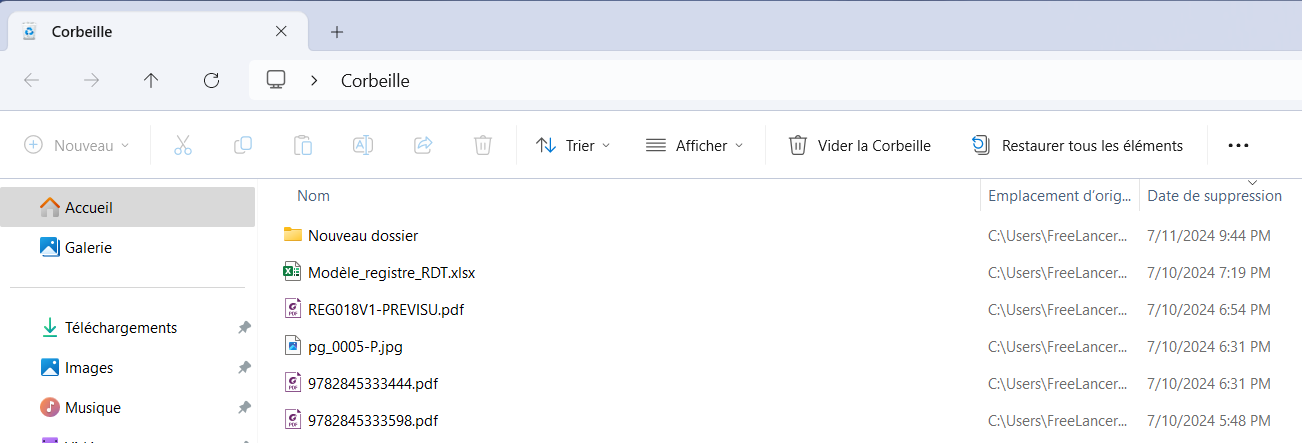Open the Afficher view dropdown
1302x443 pixels.
tap(695, 145)
